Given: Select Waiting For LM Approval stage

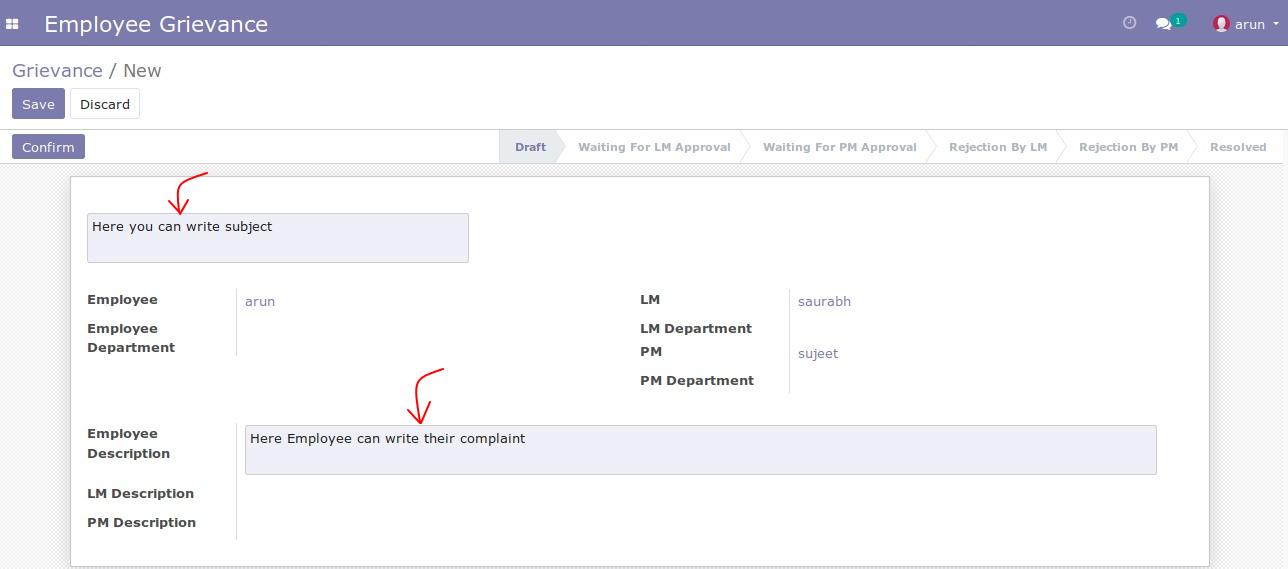Looking at the screenshot, I should point(654,147).
